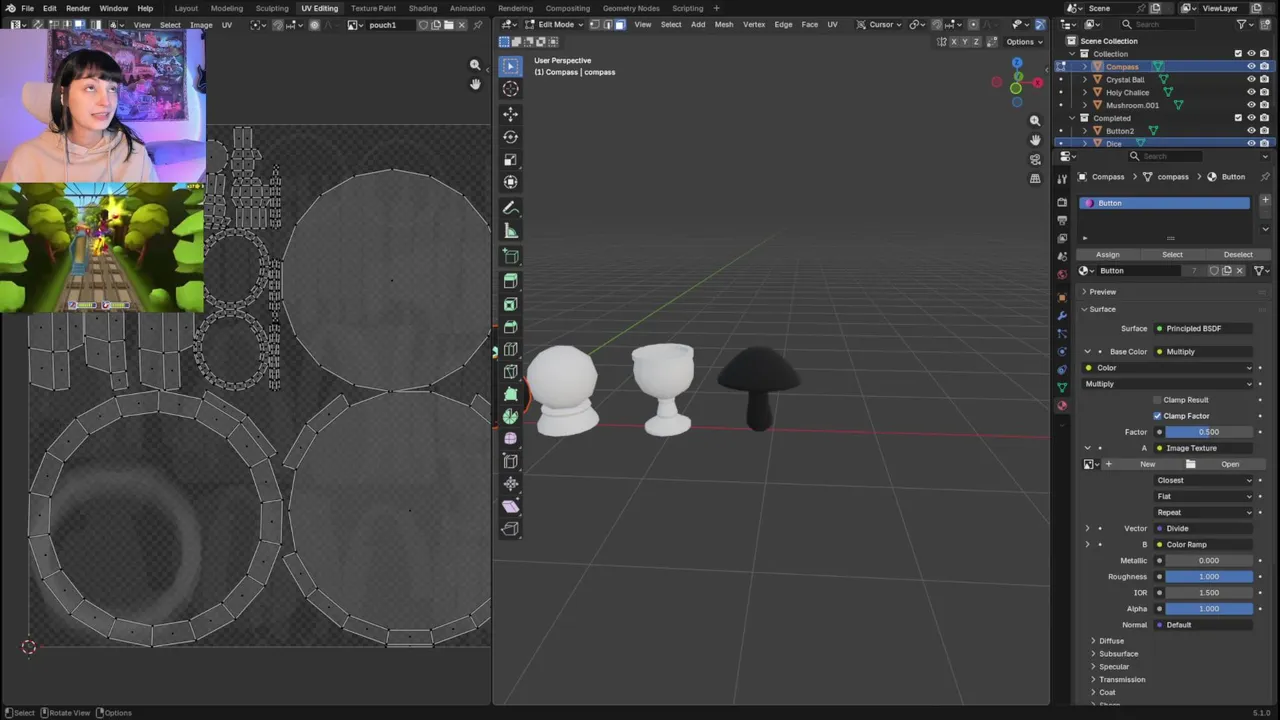Open the Closest interpolation dropdown

(x=1204, y=480)
